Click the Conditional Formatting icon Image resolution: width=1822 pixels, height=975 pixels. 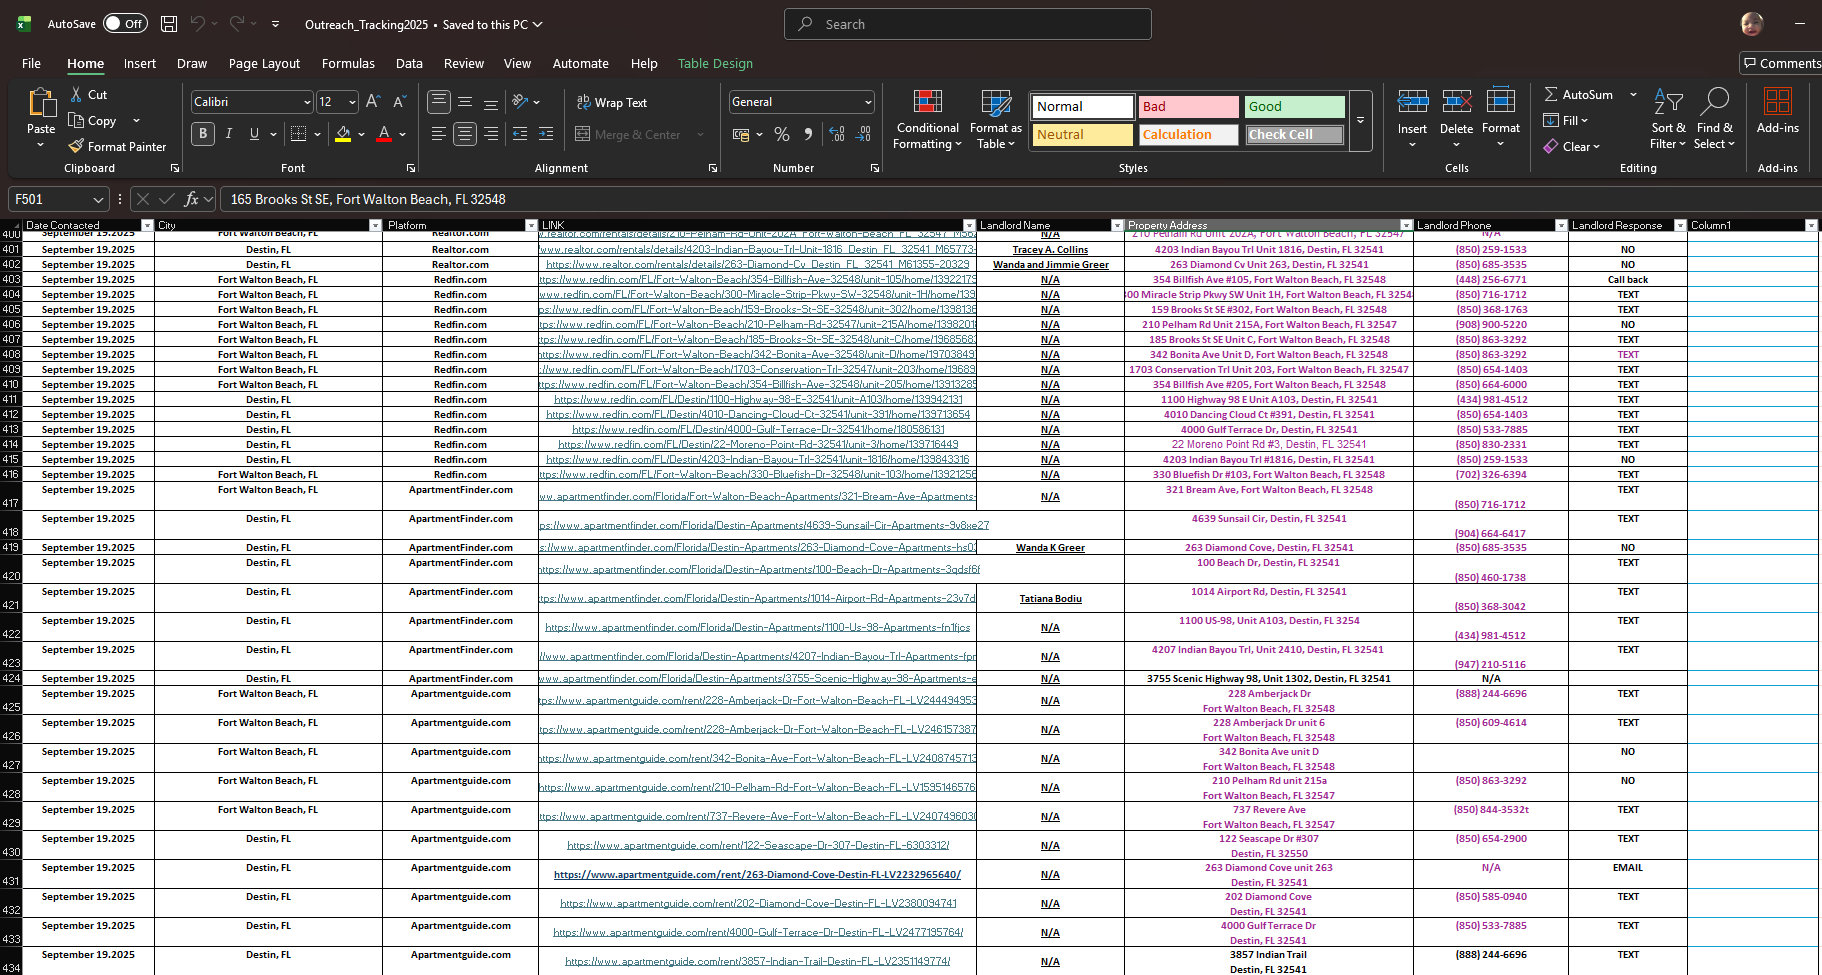927,103
